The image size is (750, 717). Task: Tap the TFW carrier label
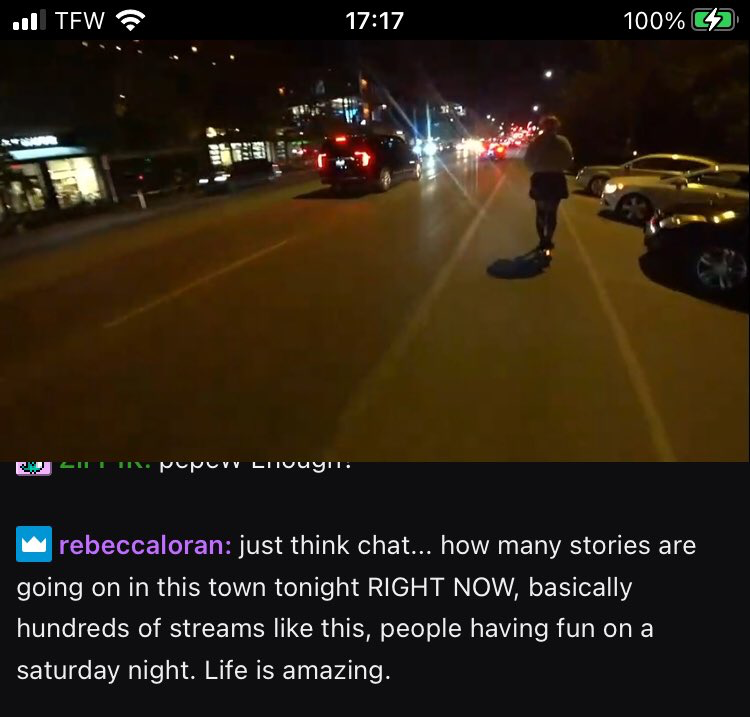pos(80,21)
